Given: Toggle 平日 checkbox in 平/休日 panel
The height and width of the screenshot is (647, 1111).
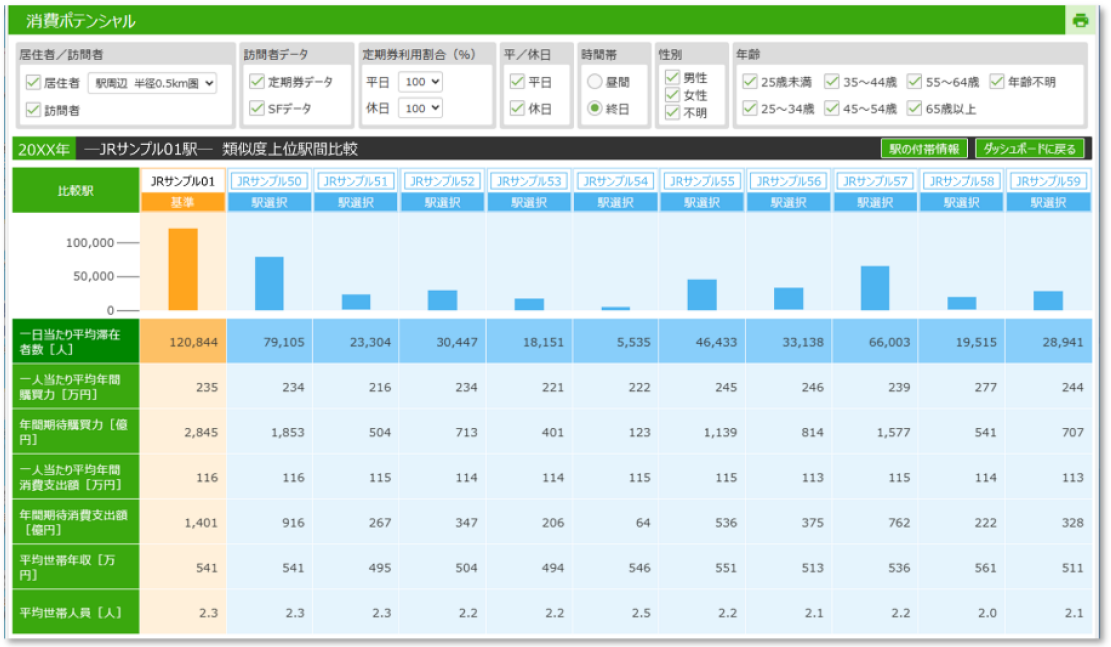Looking at the screenshot, I should (517, 81).
